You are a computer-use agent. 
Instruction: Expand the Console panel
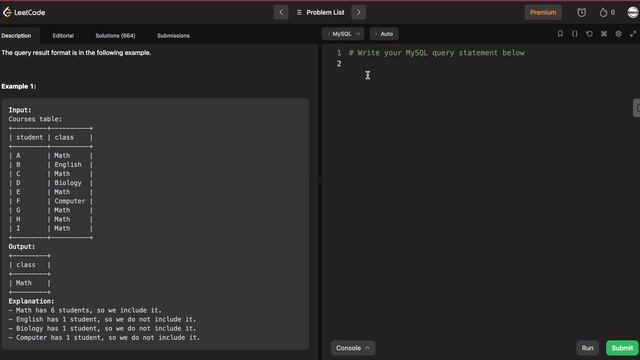click(353, 348)
